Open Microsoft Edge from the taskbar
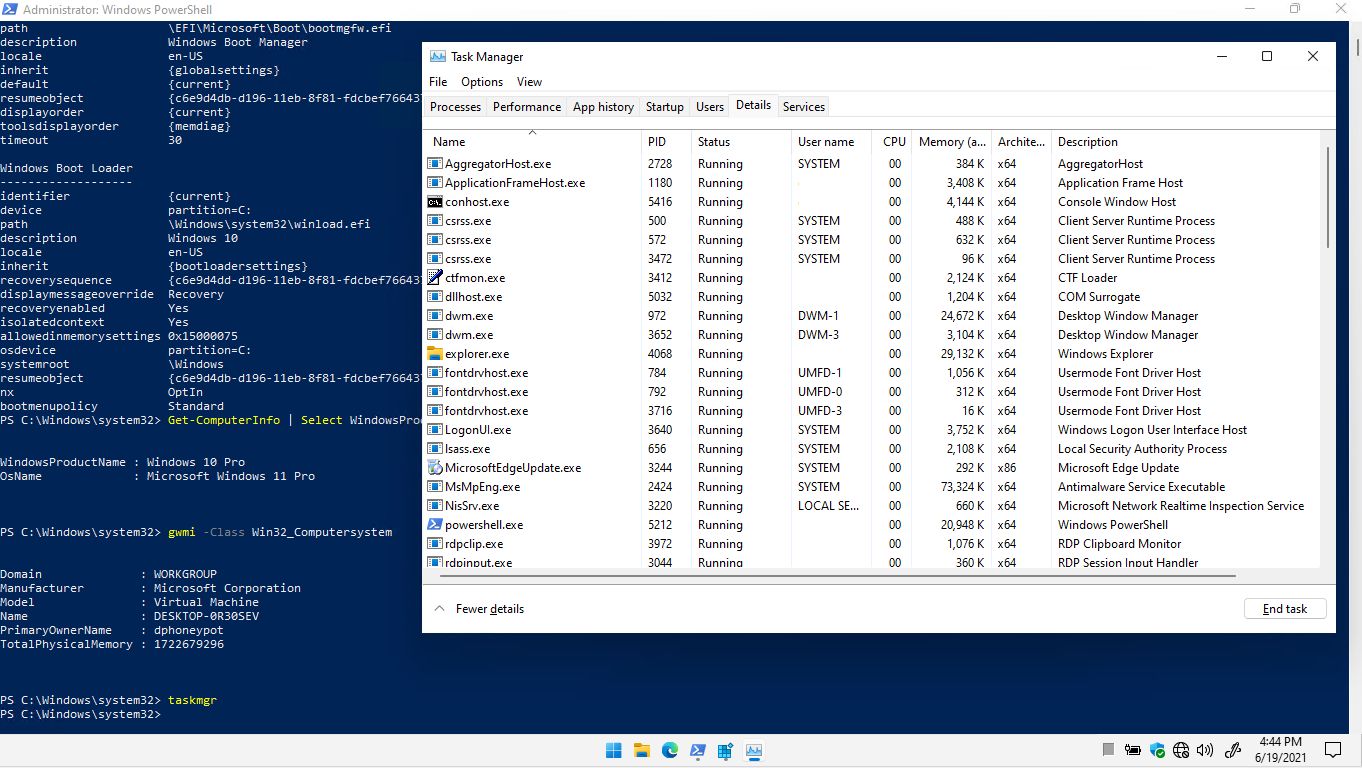Viewport: 1362px width, 768px height. click(x=669, y=750)
